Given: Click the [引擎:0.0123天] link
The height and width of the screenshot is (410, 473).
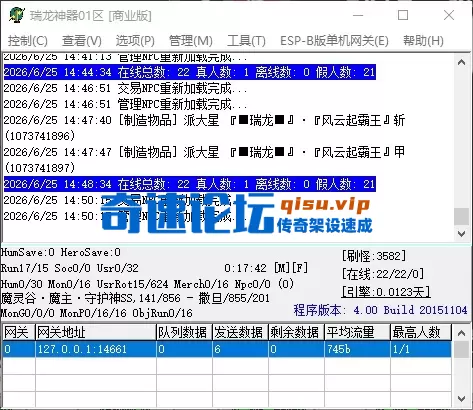Looking at the screenshot, I should [x=386, y=292].
